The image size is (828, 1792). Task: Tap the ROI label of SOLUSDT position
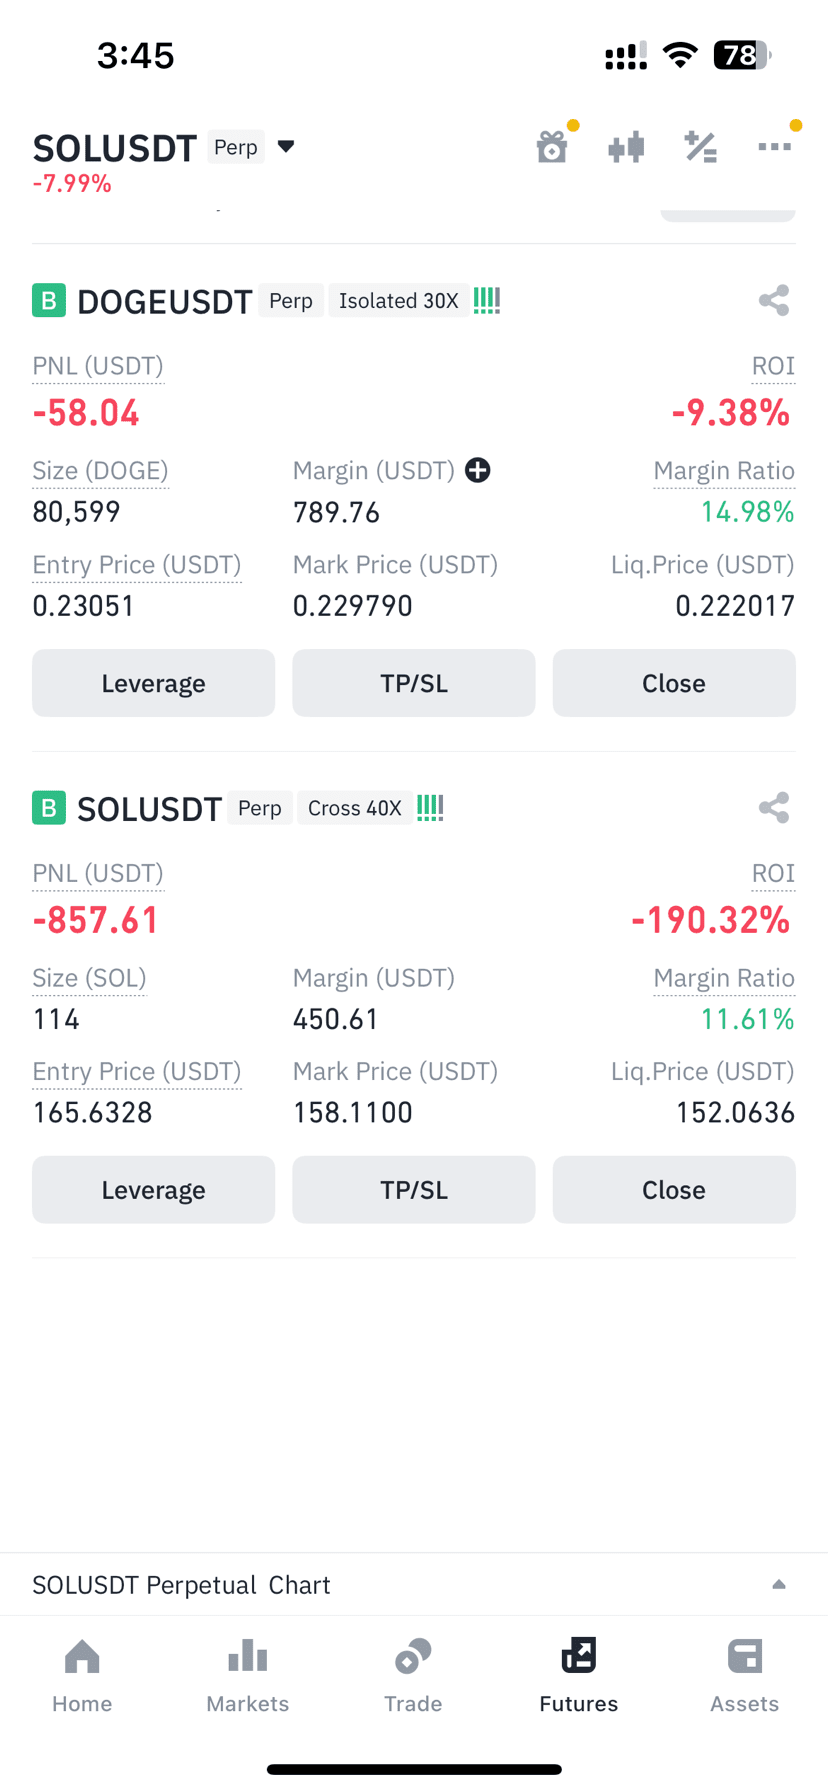pyautogui.click(x=773, y=873)
